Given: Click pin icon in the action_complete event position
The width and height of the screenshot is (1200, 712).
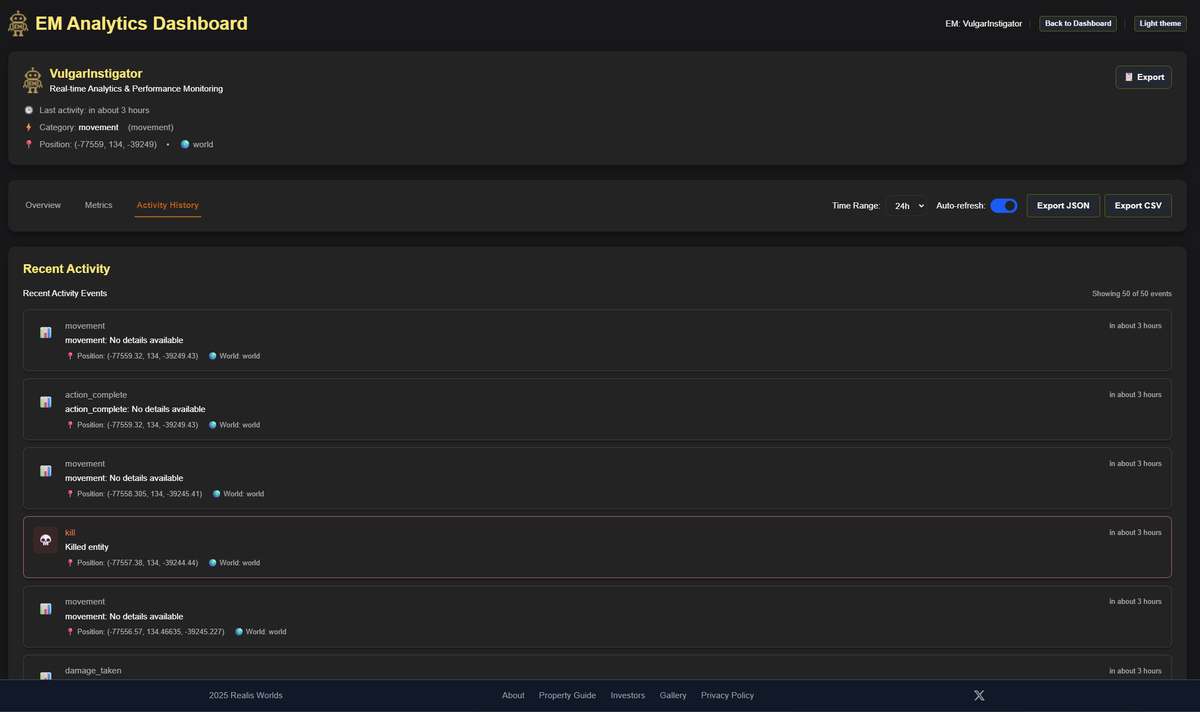Looking at the screenshot, I should [70, 425].
